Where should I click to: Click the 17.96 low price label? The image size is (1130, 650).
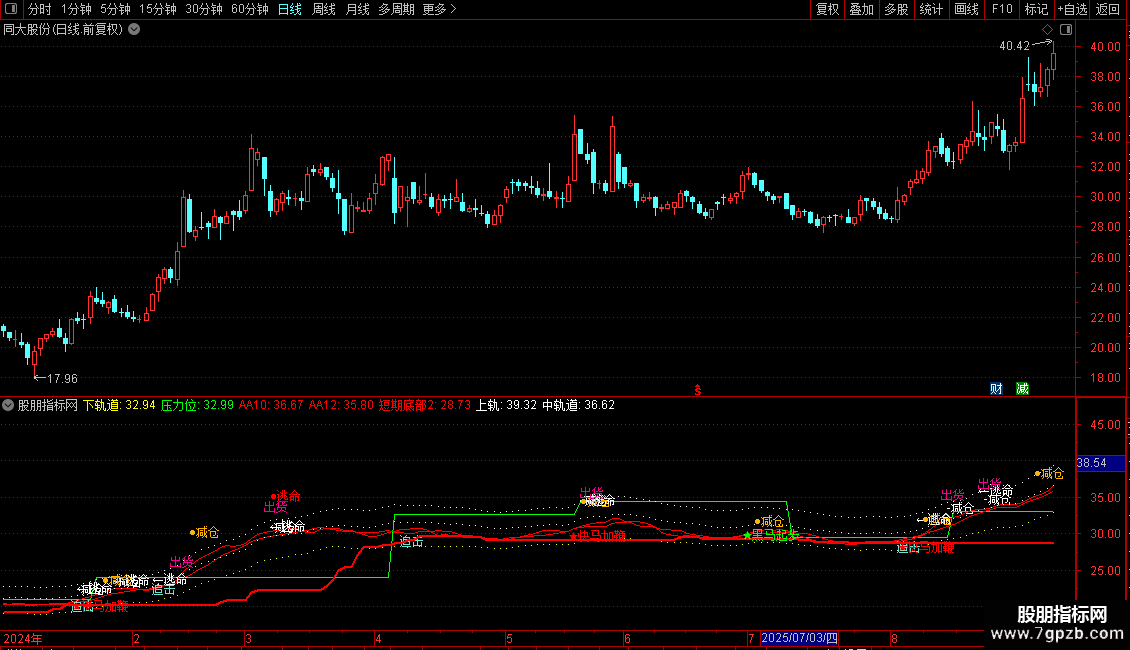pyautogui.click(x=62, y=378)
